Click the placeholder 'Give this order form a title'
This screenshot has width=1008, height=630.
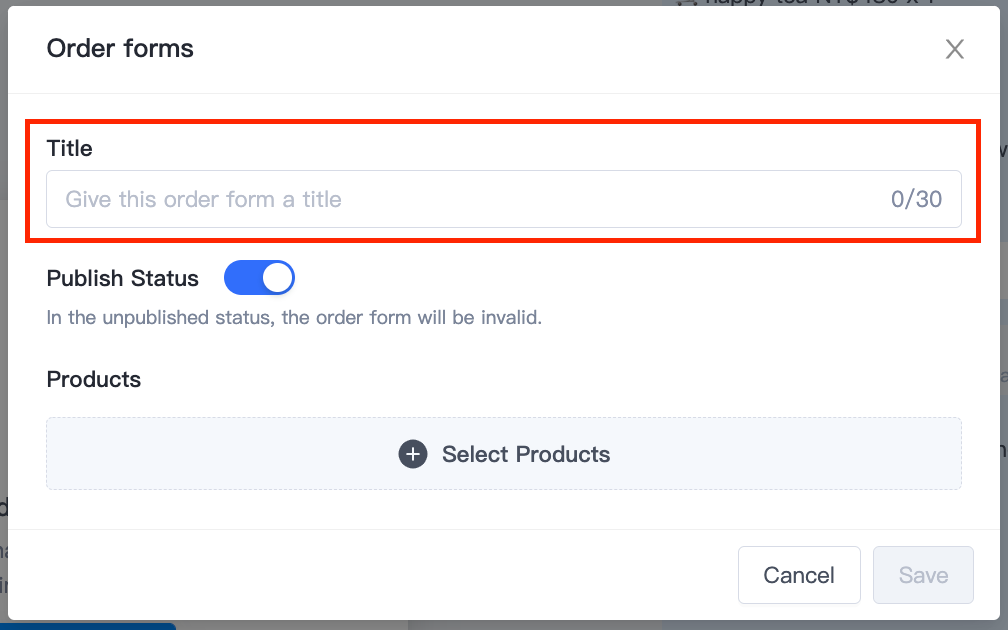tap(203, 199)
